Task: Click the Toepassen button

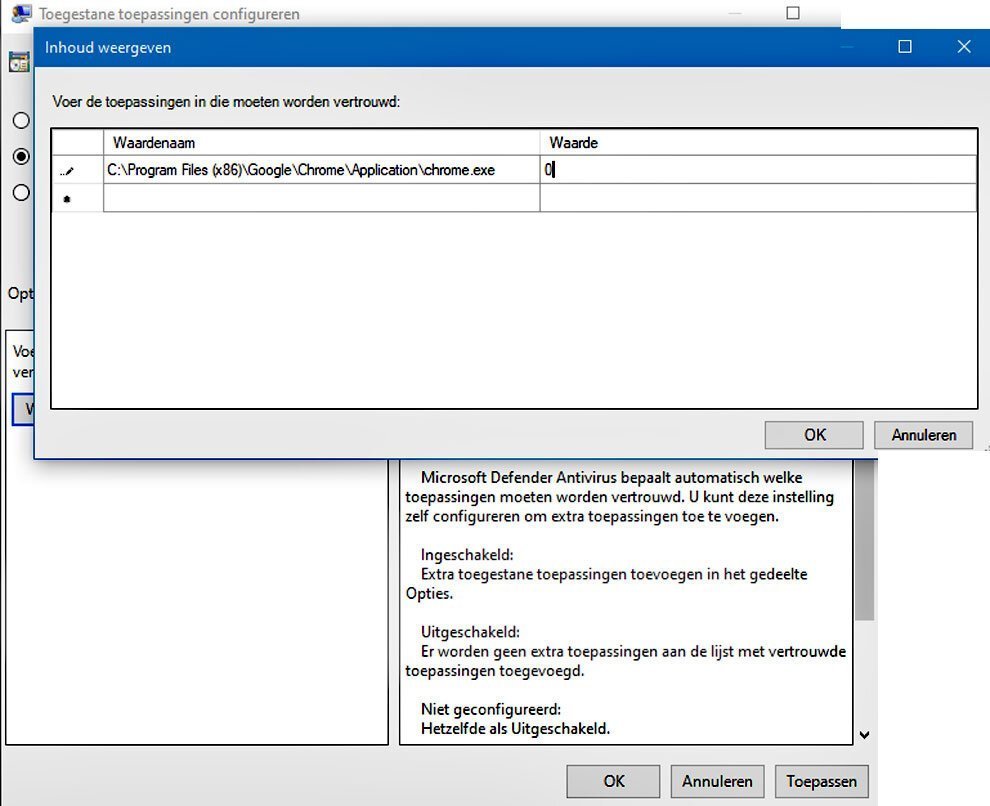Action: pyautogui.click(x=821, y=781)
